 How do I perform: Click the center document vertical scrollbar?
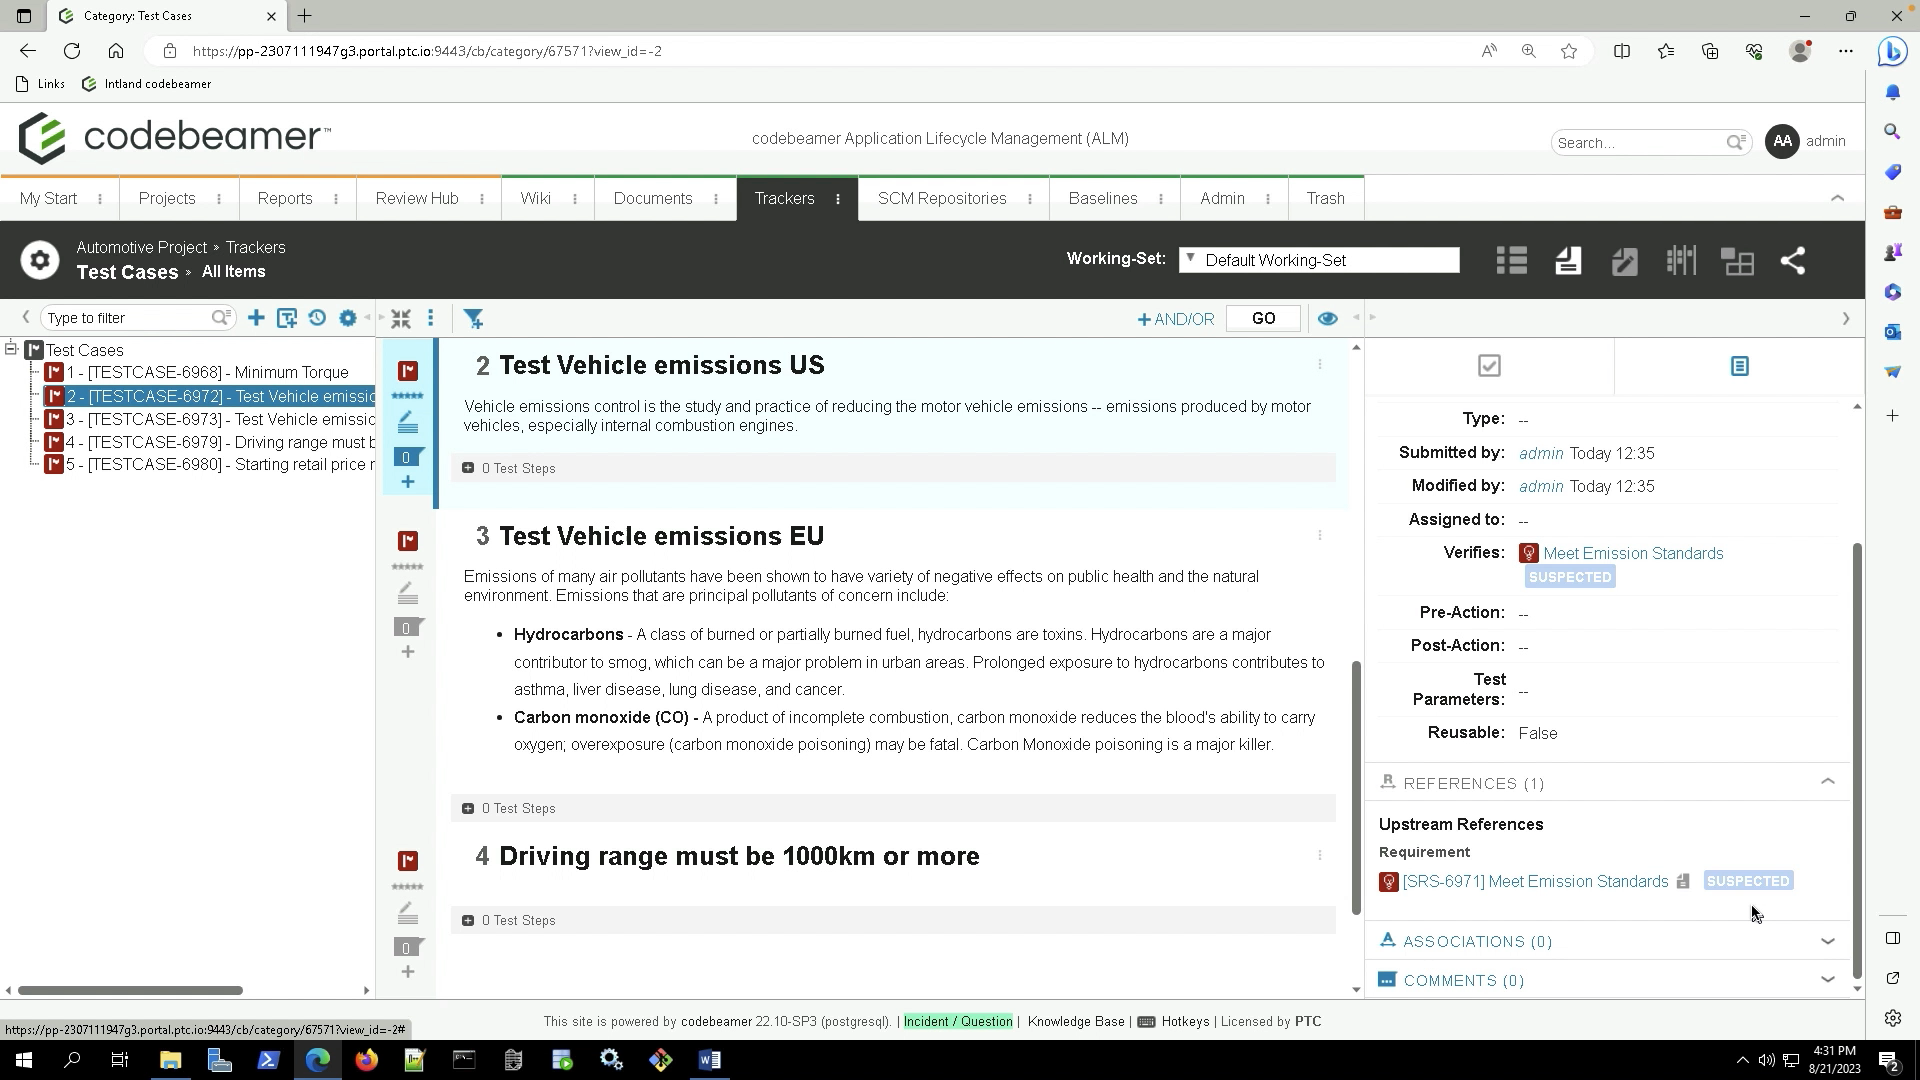coord(1356,787)
